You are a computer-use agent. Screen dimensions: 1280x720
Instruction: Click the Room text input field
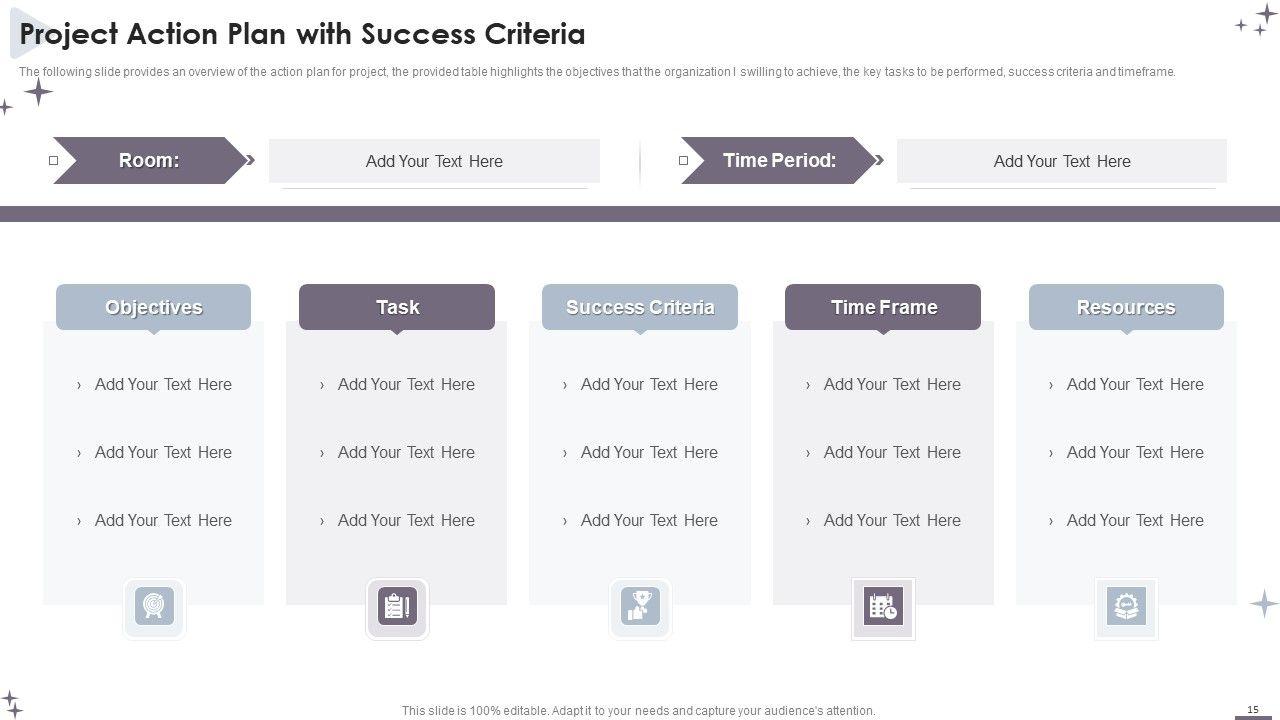click(x=434, y=161)
